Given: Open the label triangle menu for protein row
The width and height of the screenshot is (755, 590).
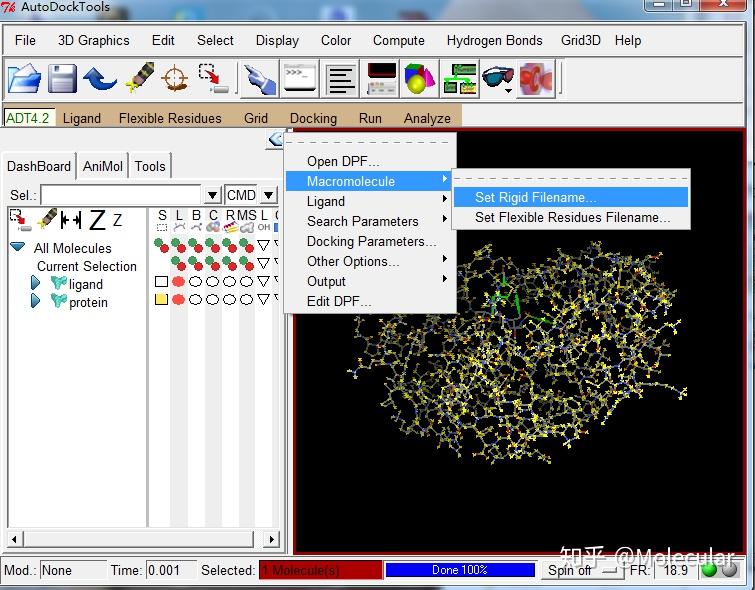Looking at the screenshot, I should (263, 300).
